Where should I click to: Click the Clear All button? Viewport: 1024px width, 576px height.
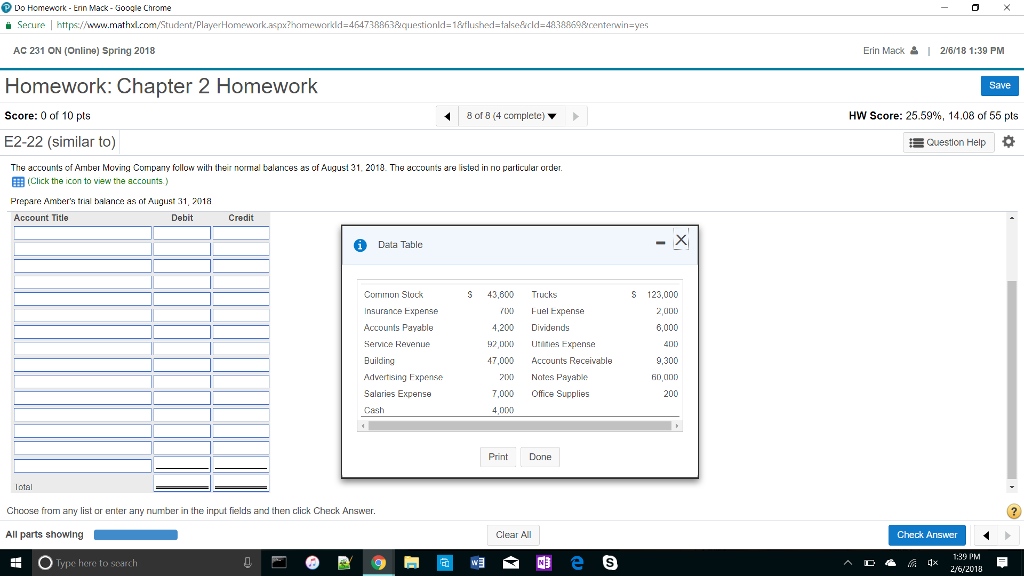tap(513, 535)
